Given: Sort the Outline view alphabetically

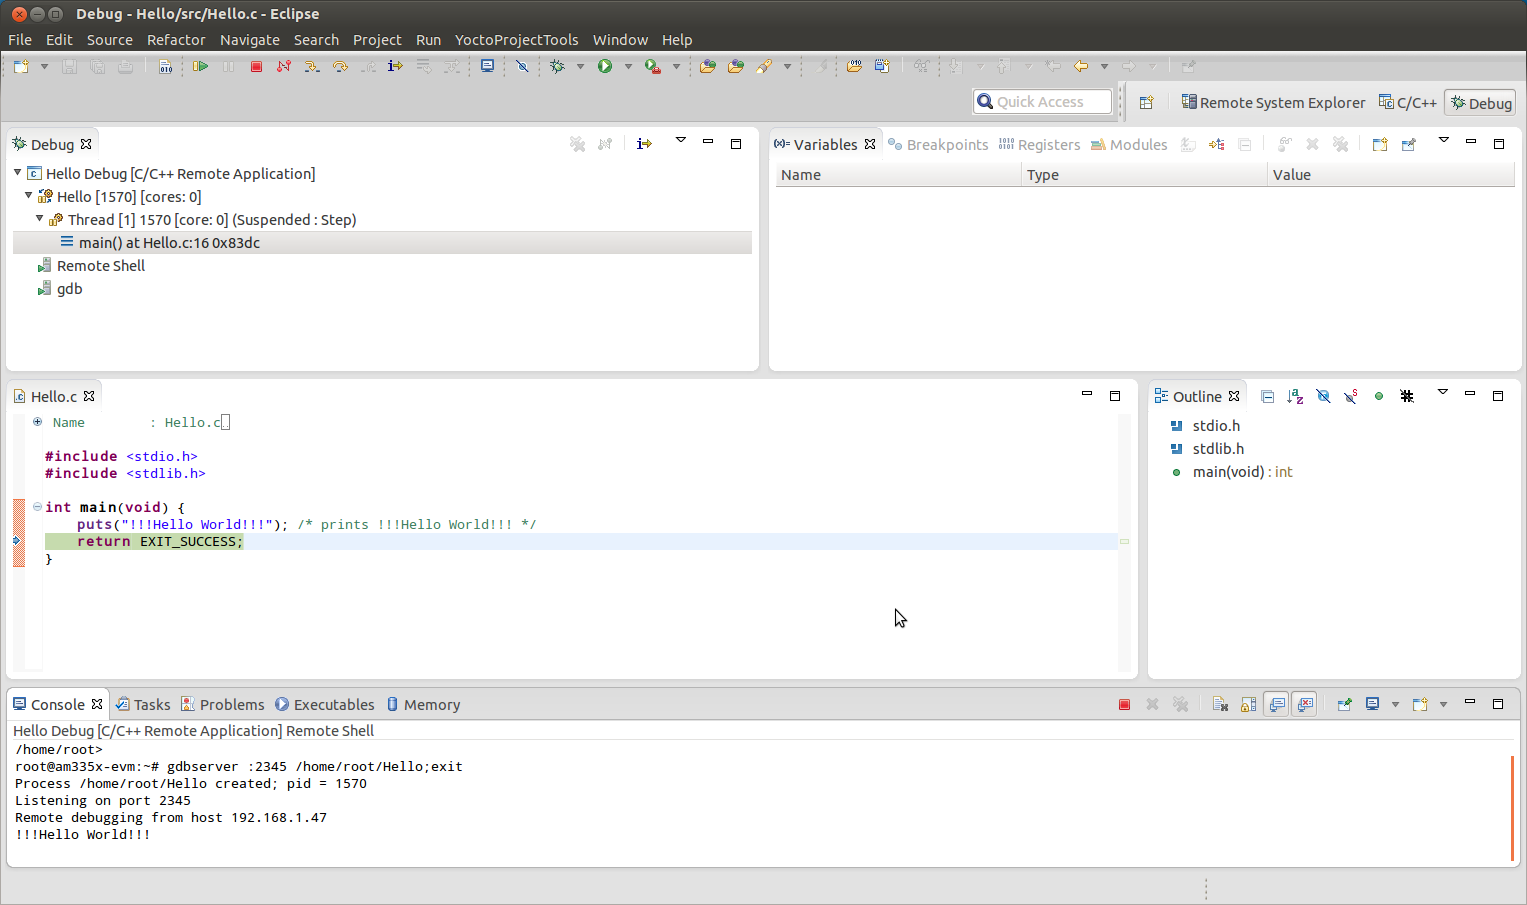Looking at the screenshot, I should (1295, 396).
